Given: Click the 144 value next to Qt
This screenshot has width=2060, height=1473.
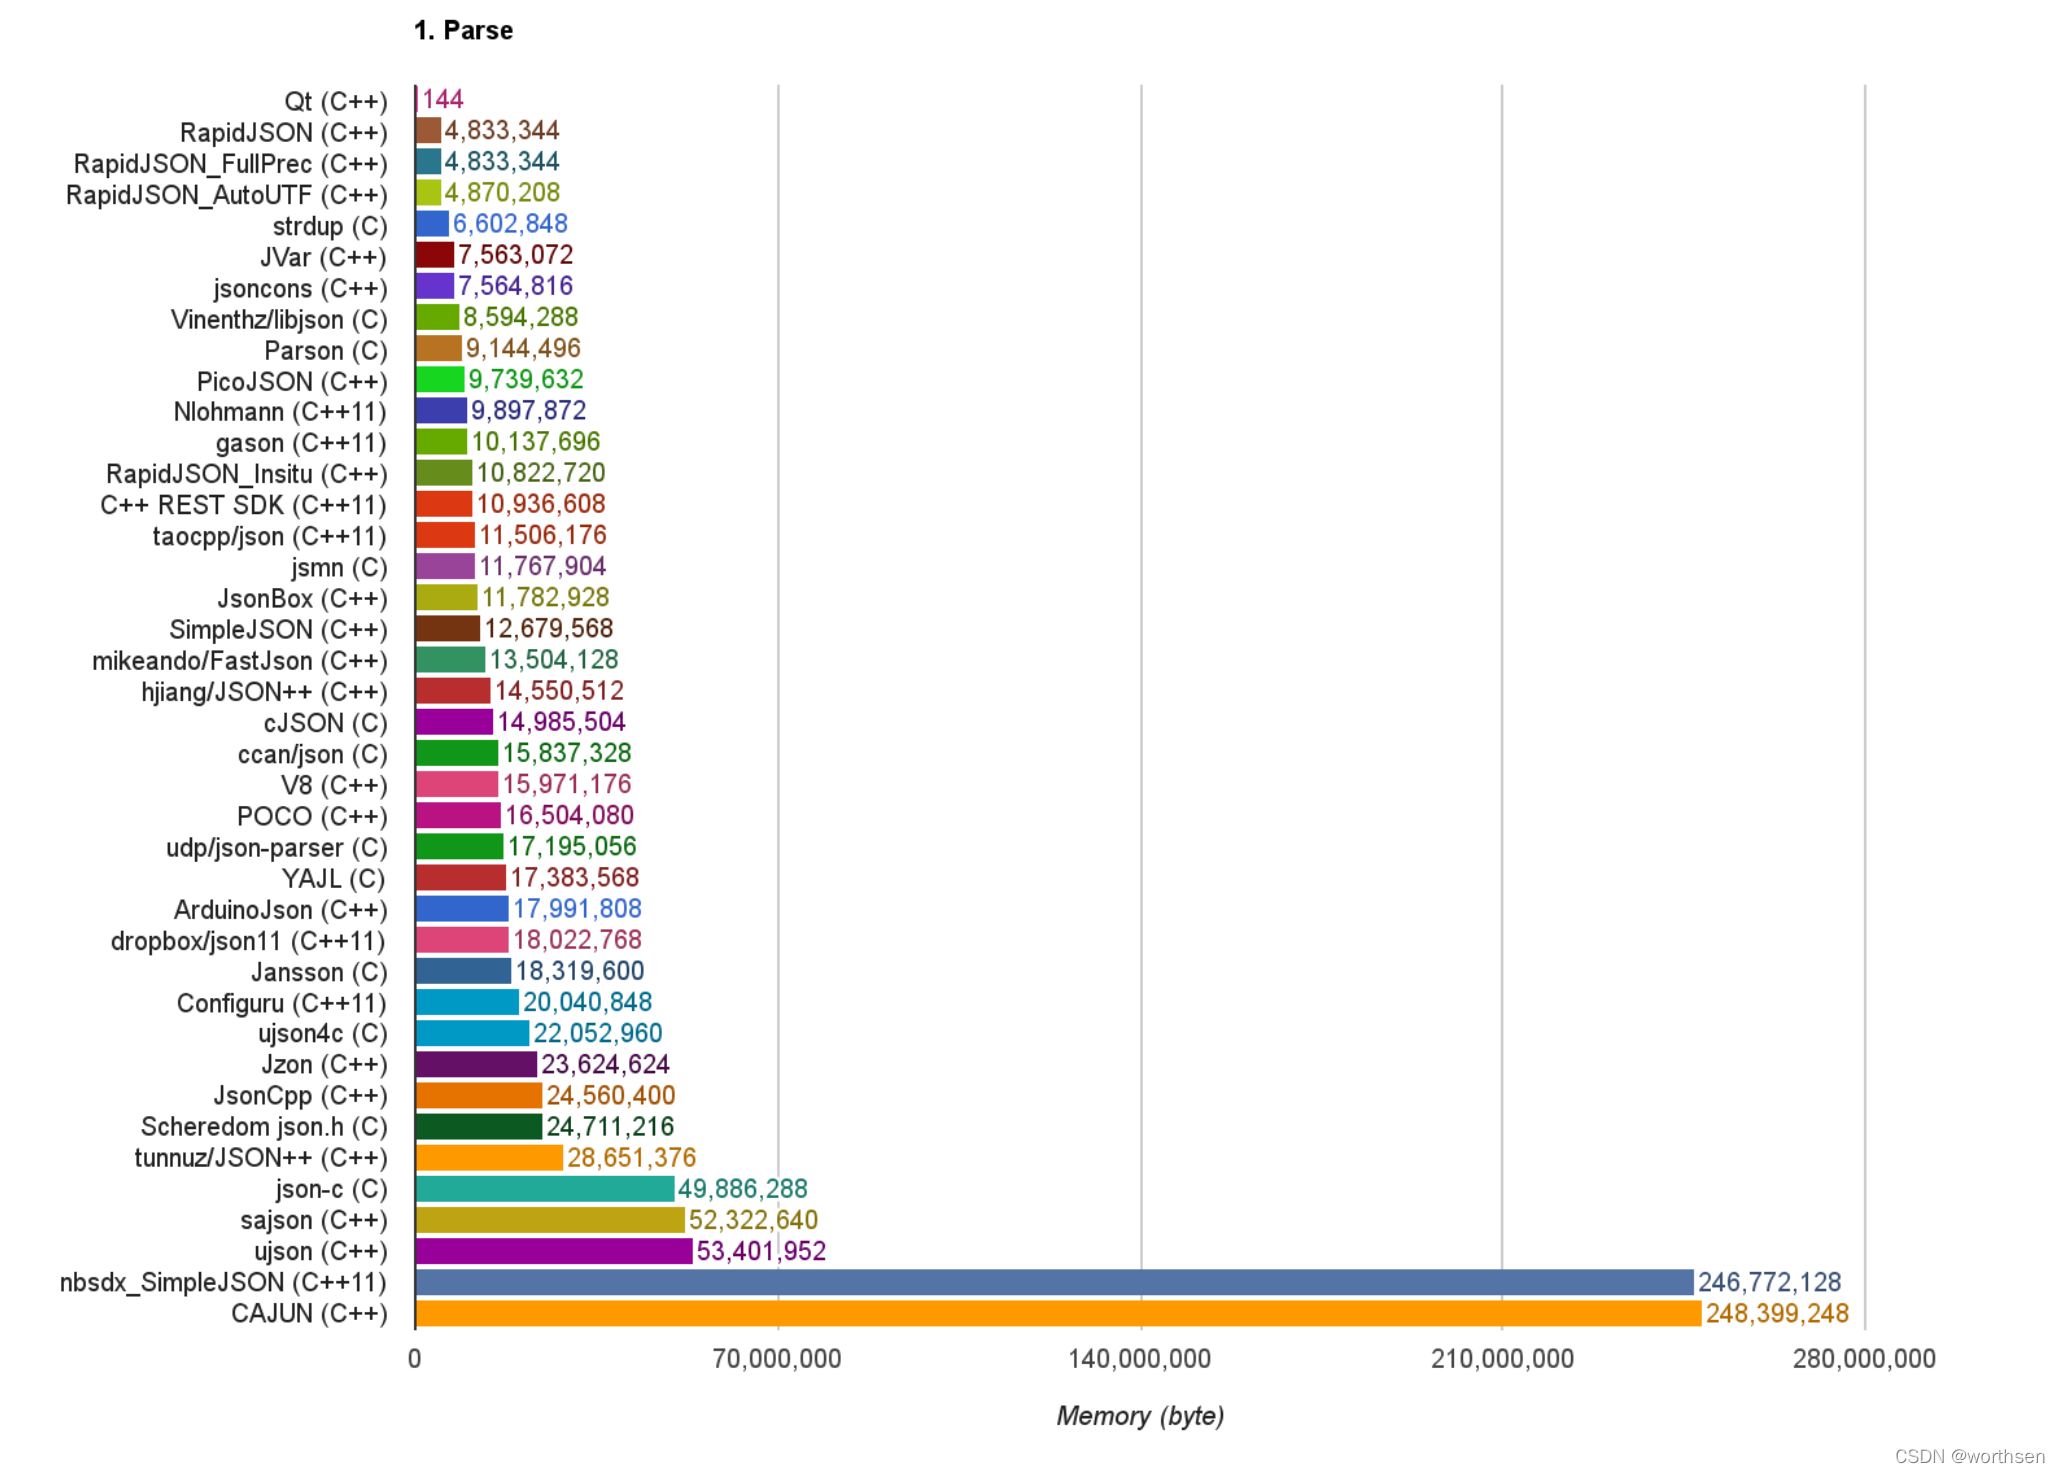Looking at the screenshot, I should 442,99.
